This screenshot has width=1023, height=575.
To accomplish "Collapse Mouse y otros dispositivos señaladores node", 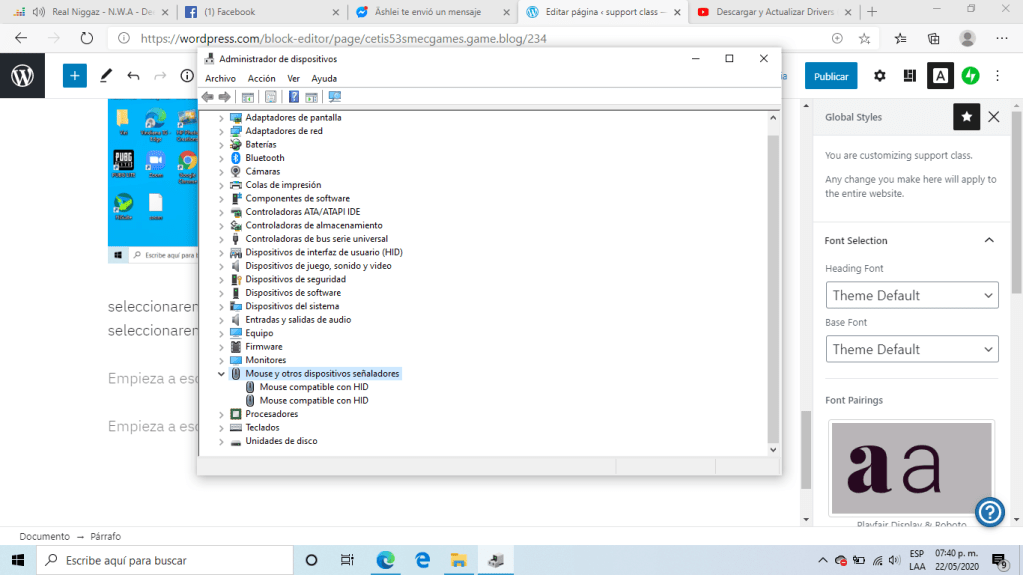I will point(222,374).
